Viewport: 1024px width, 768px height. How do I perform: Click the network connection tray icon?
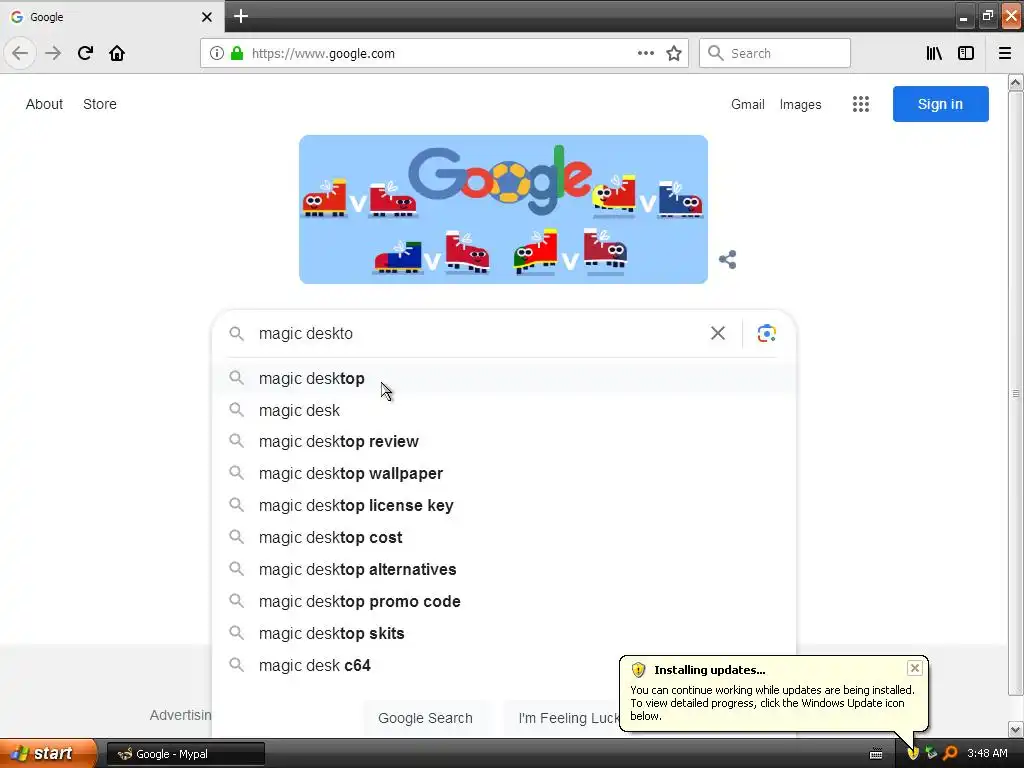[931, 753]
